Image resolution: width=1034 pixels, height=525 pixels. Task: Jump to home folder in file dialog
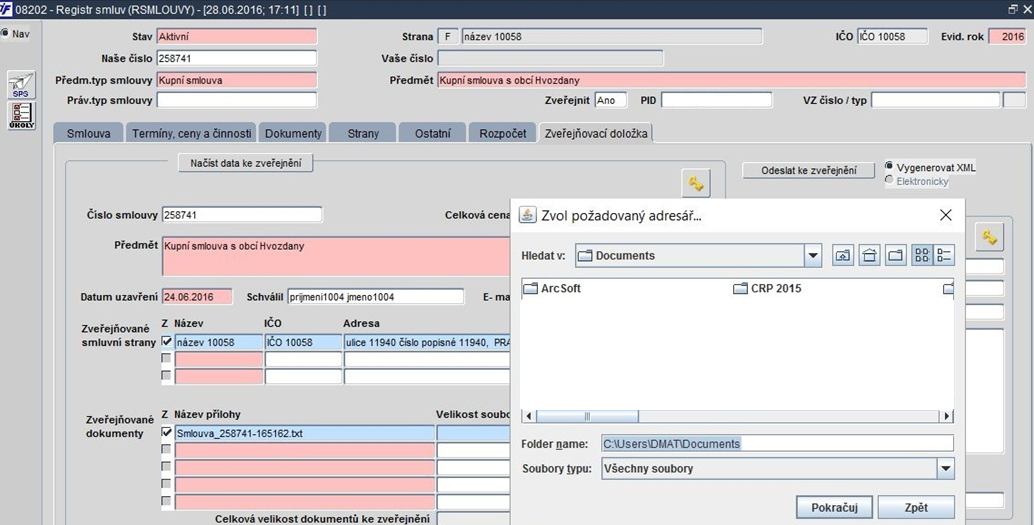(x=869, y=255)
